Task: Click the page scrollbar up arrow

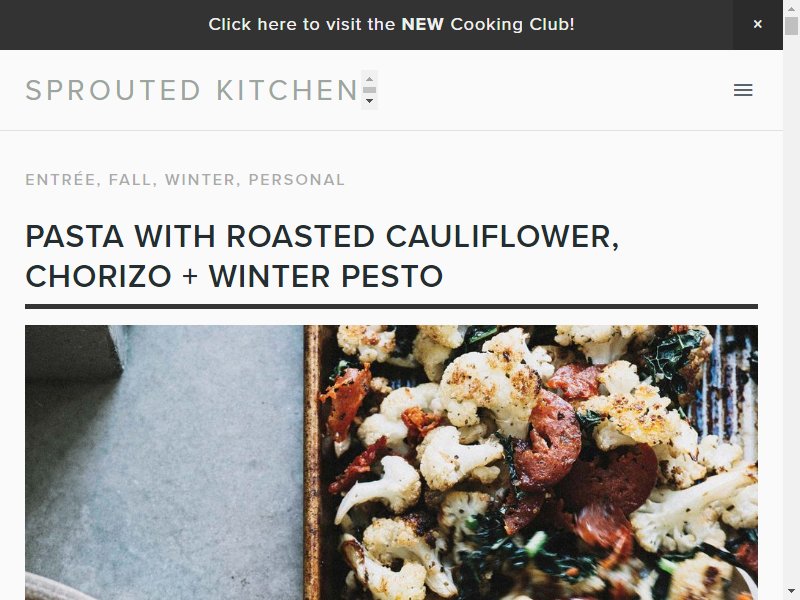Action: point(791,9)
